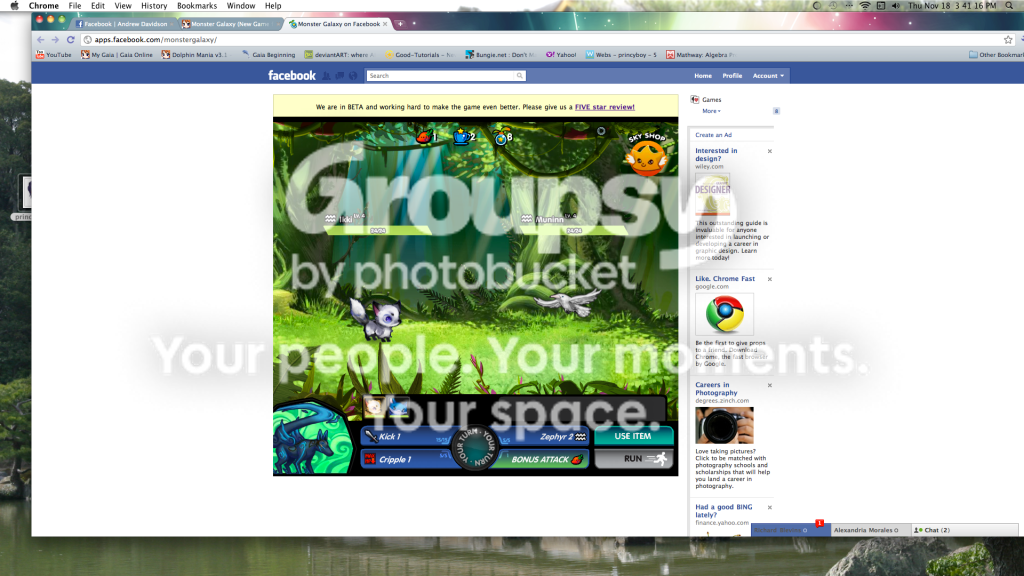
Task: Switch to Facebook | Andrew Davidson tab
Action: pyautogui.click(x=124, y=24)
